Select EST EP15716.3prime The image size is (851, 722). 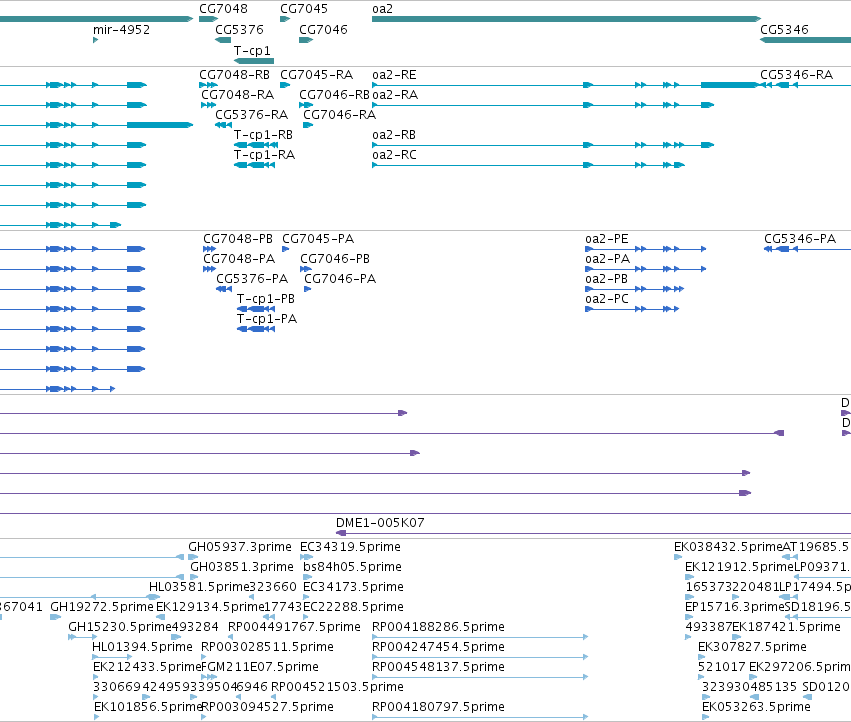735,606
